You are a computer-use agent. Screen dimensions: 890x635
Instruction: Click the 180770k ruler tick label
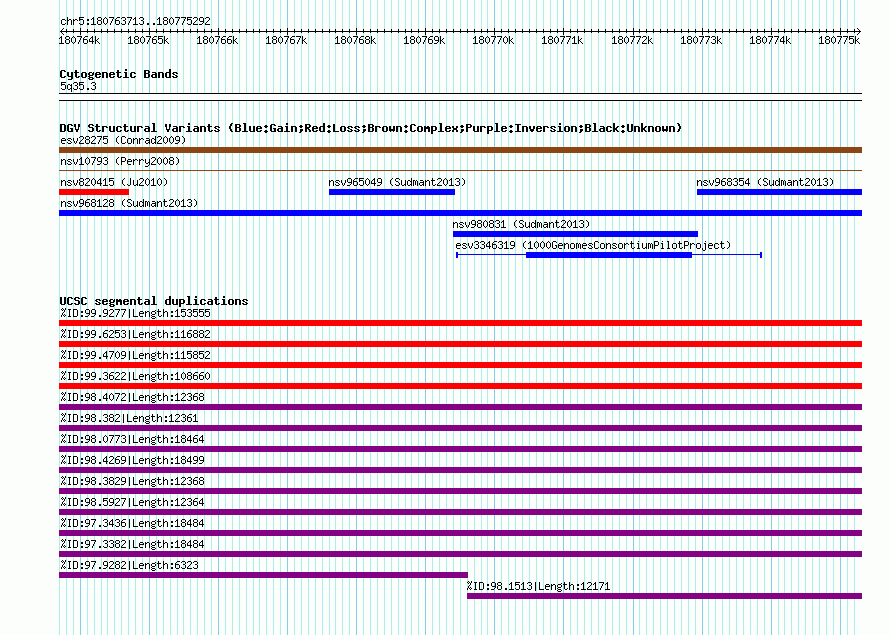(493, 40)
